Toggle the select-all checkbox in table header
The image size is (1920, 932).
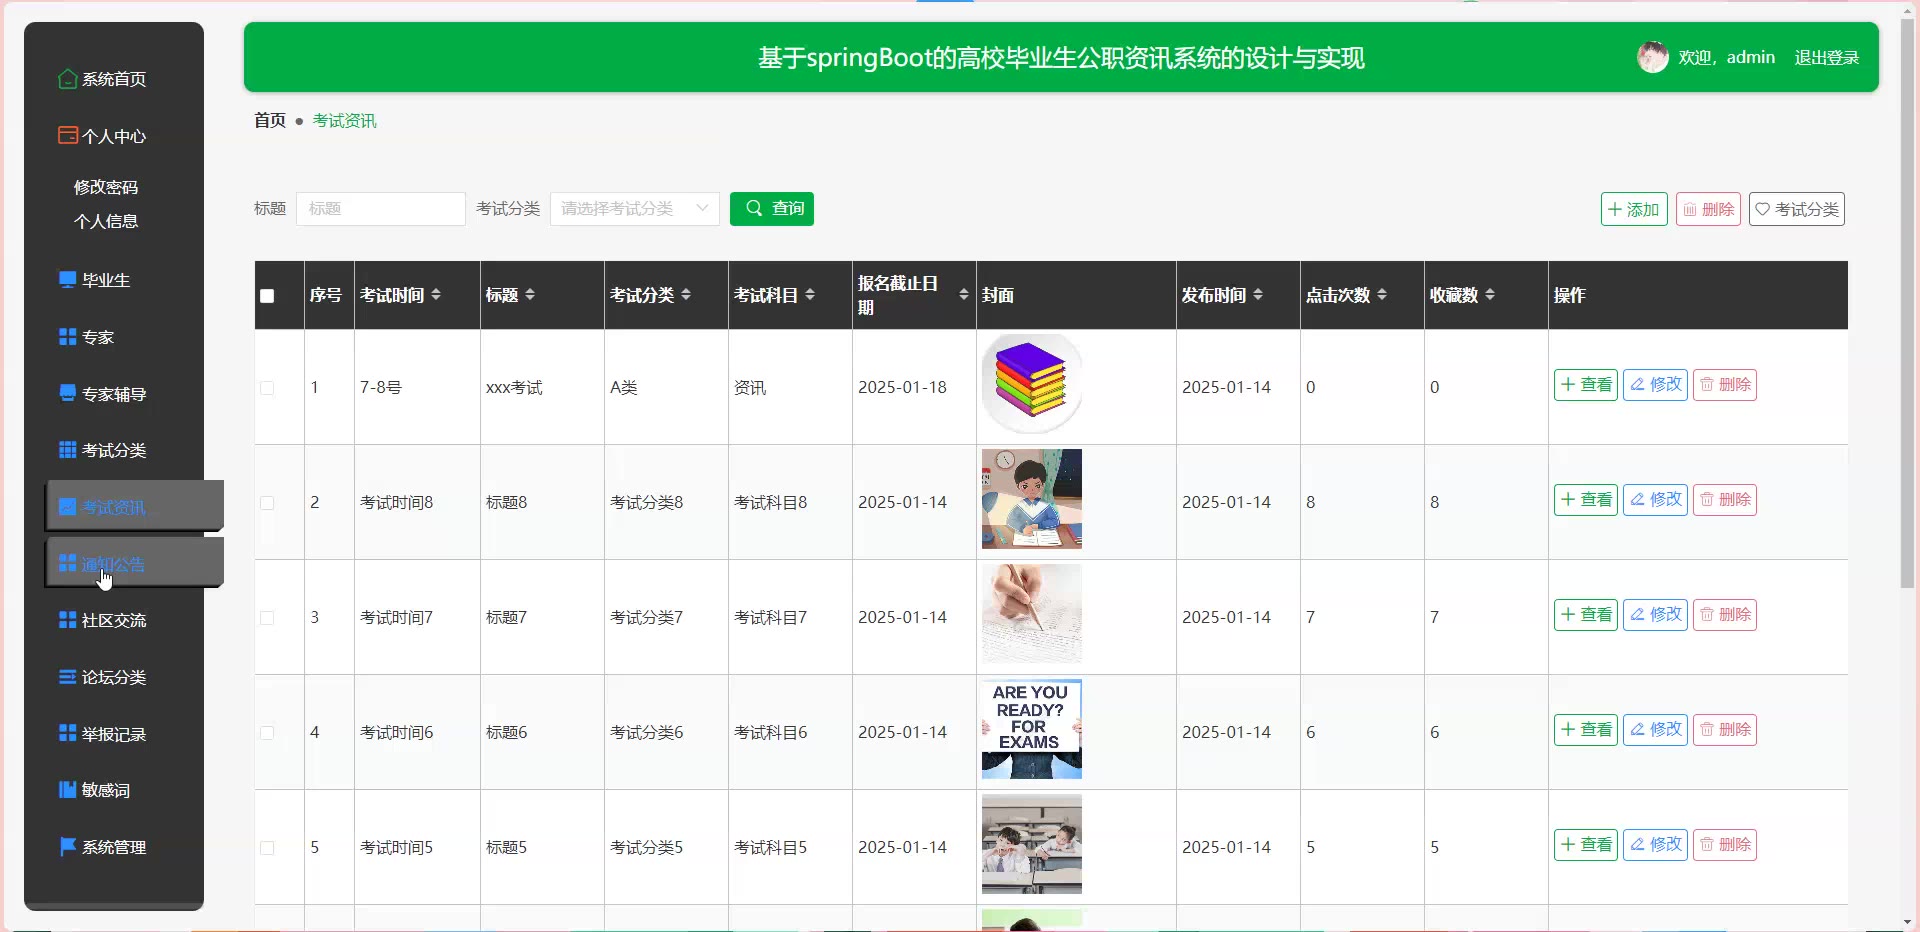tap(267, 296)
